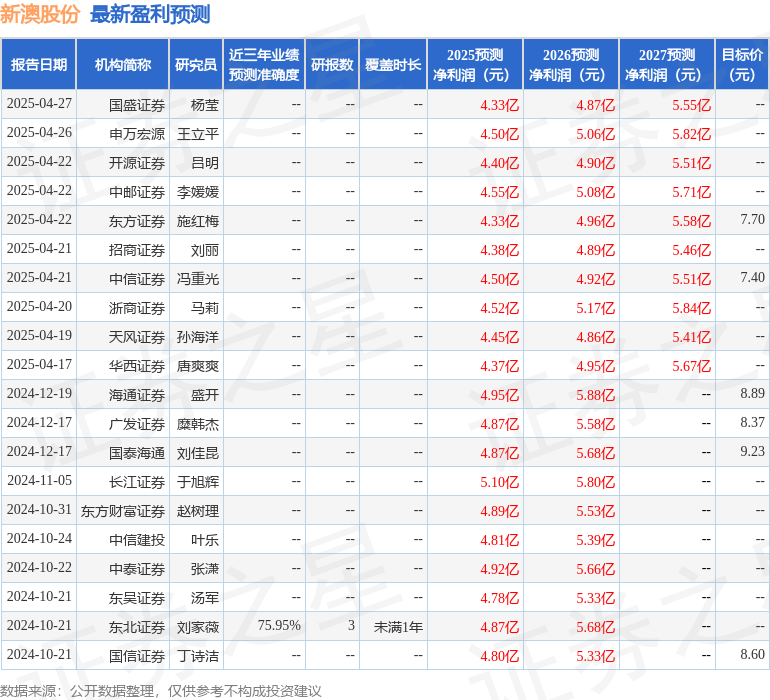Select the 2026预测净利润 column header

[x=570, y=65]
